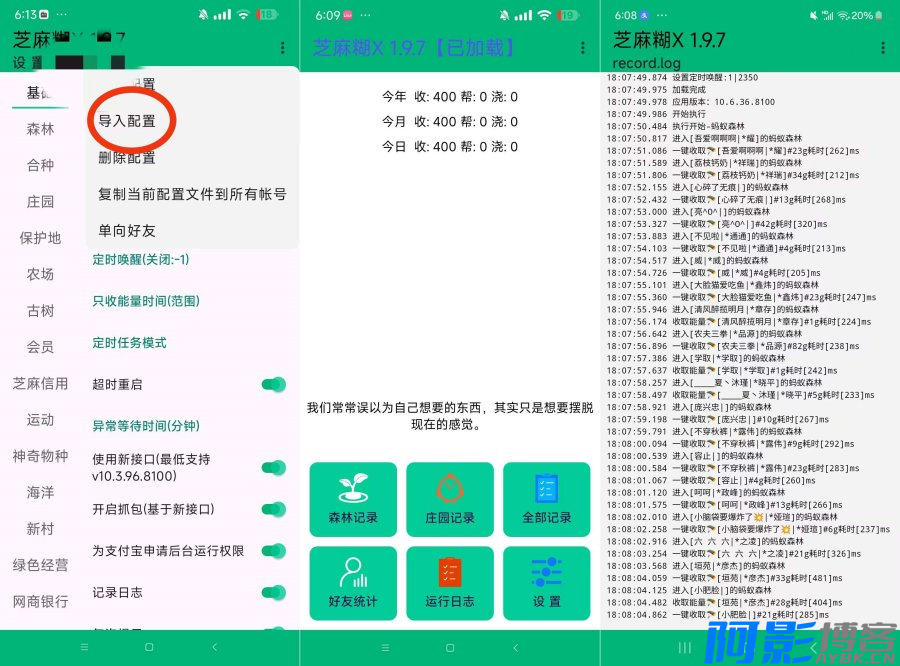Open the 庄园 settings tab
This screenshot has height=666, width=900.
coord(40,202)
